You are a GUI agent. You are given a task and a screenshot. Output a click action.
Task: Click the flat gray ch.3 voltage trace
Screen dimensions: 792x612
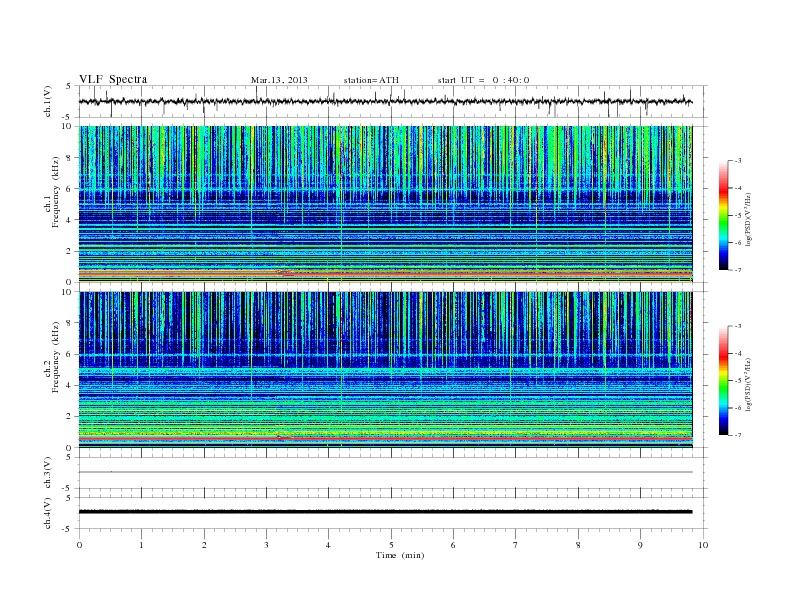coord(385,472)
